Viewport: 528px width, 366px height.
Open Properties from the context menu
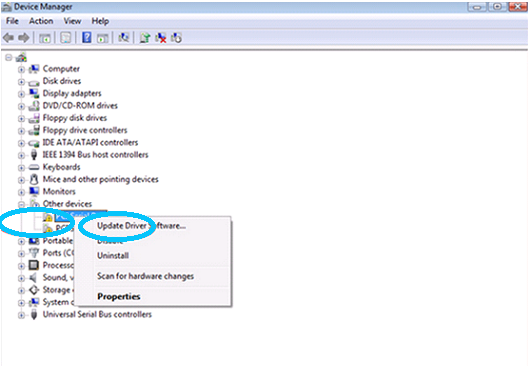pos(119,297)
